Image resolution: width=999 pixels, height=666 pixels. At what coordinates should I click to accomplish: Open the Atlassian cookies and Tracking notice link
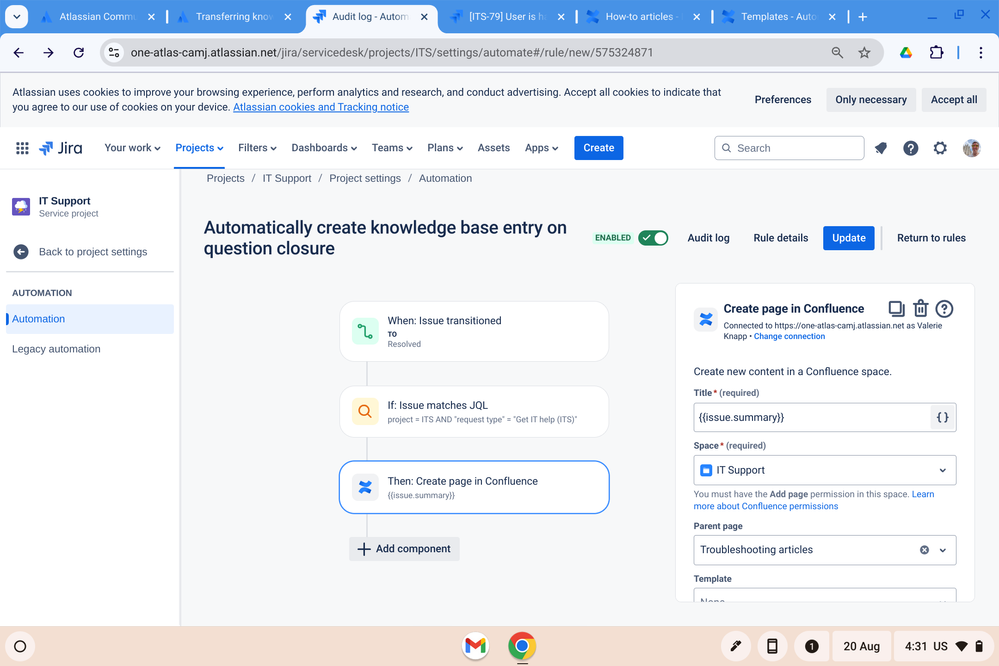320,107
